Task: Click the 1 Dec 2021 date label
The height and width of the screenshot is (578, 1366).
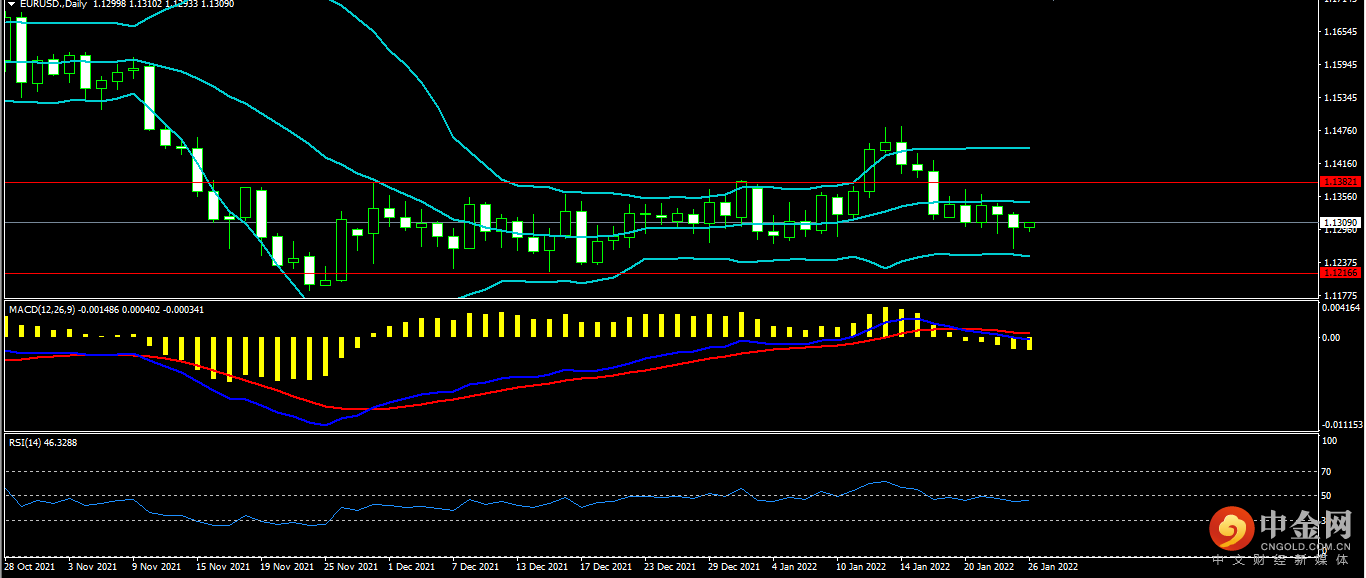Action: point(411,567)
